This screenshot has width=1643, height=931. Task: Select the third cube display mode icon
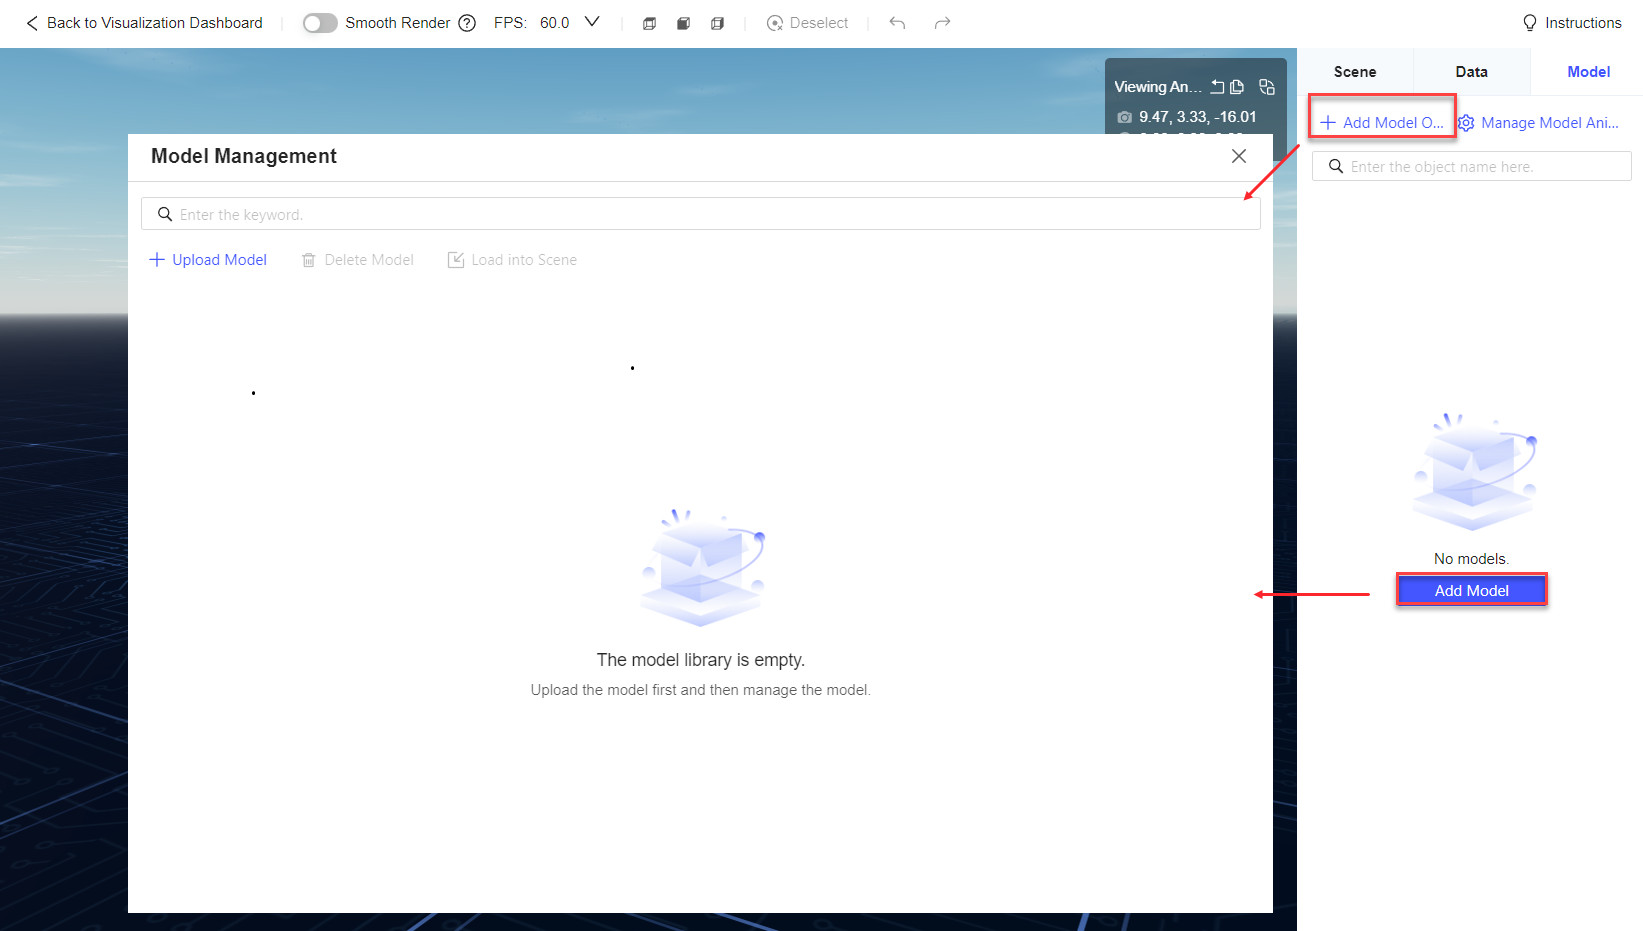point(717,23)
